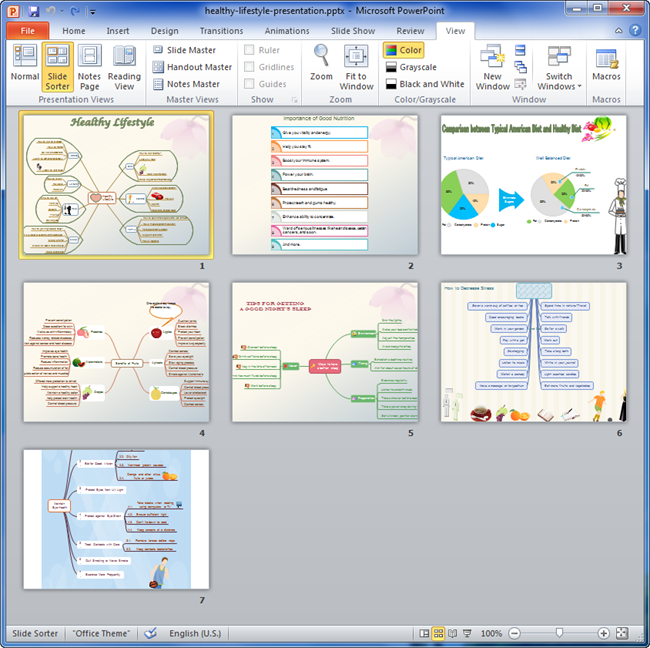Image resolution: width=650 pixels, height=648 pixels.
Task: Click Fit to Window
Action: (356, 67)
